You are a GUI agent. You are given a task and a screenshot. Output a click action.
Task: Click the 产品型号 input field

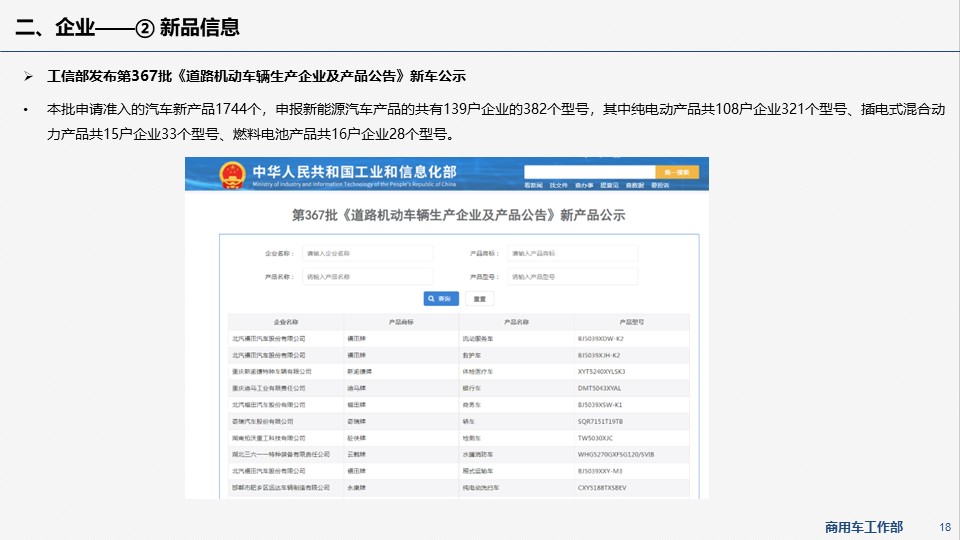coord(572,277)
